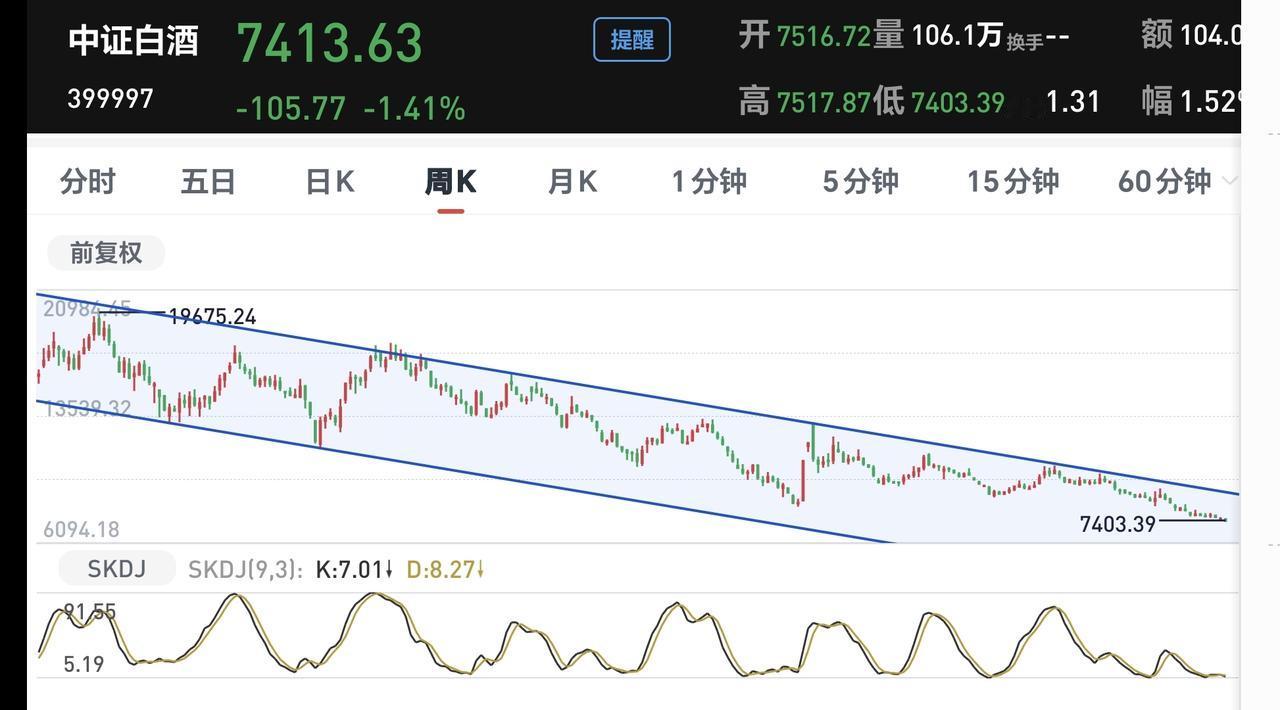Click the 中证白酒 index name

point(133,41)
